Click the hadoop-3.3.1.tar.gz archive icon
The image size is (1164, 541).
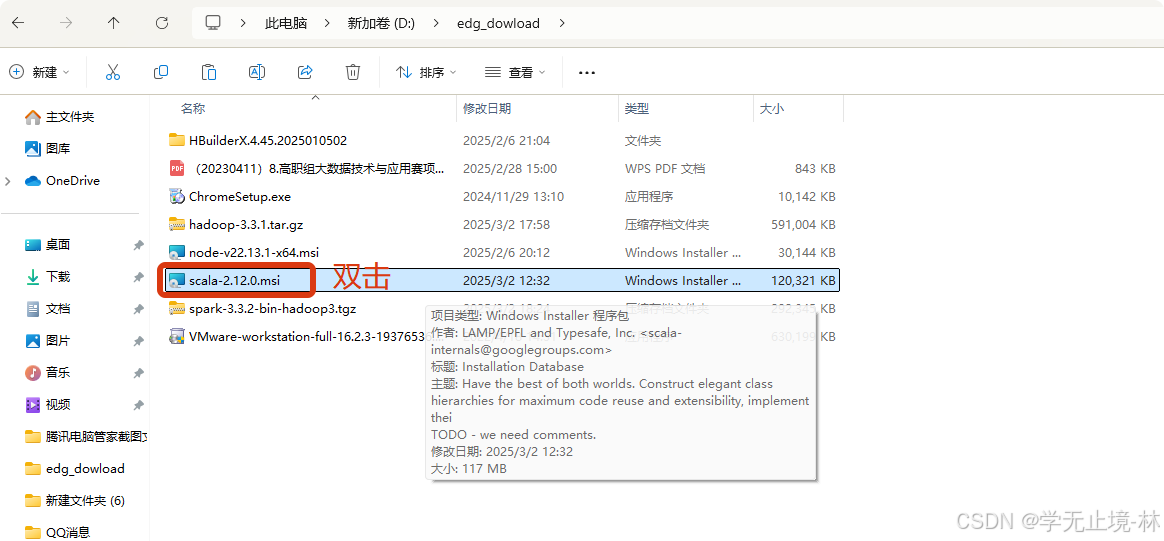coord(177,224)
